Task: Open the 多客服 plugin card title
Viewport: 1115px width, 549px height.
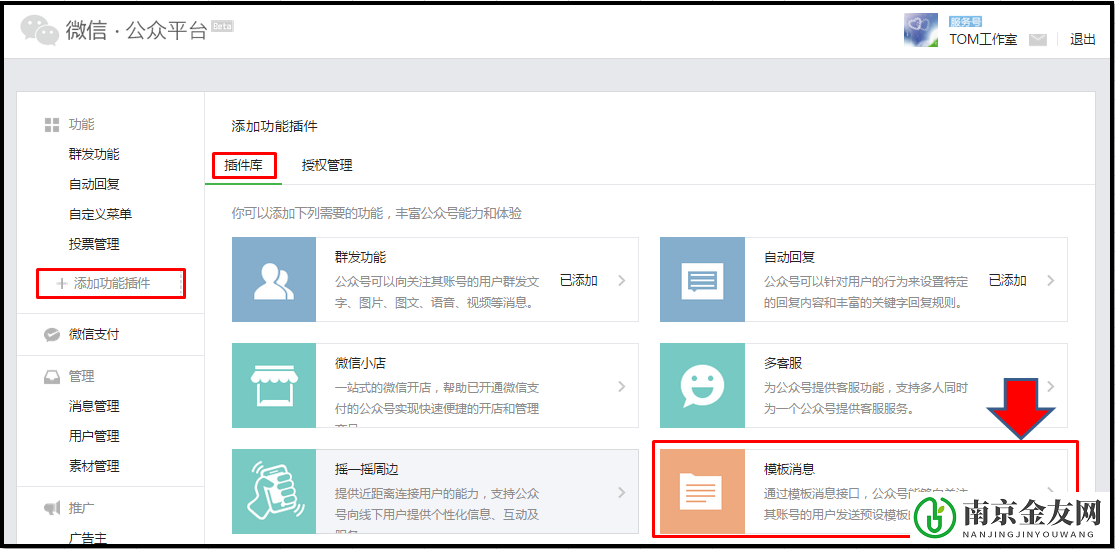Action: tap(783, 363)
